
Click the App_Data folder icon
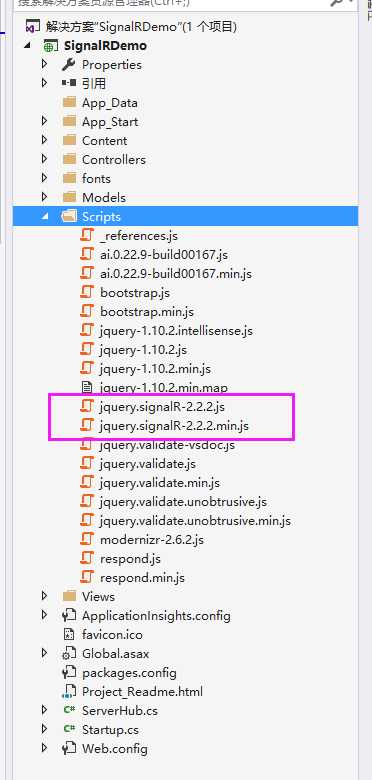click(69, 102)
